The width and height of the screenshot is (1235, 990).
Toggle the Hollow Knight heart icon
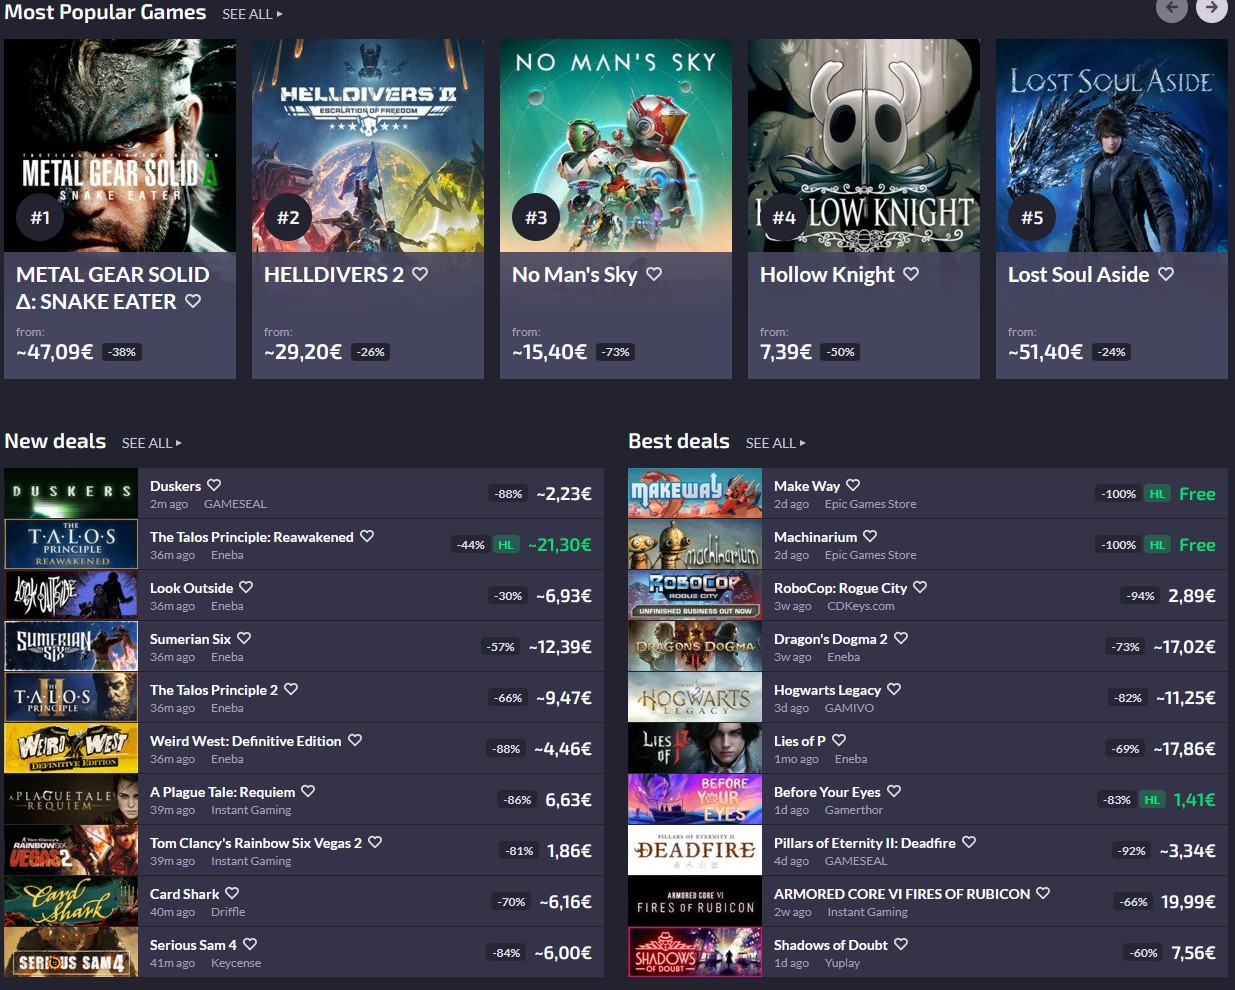(911, 274)
